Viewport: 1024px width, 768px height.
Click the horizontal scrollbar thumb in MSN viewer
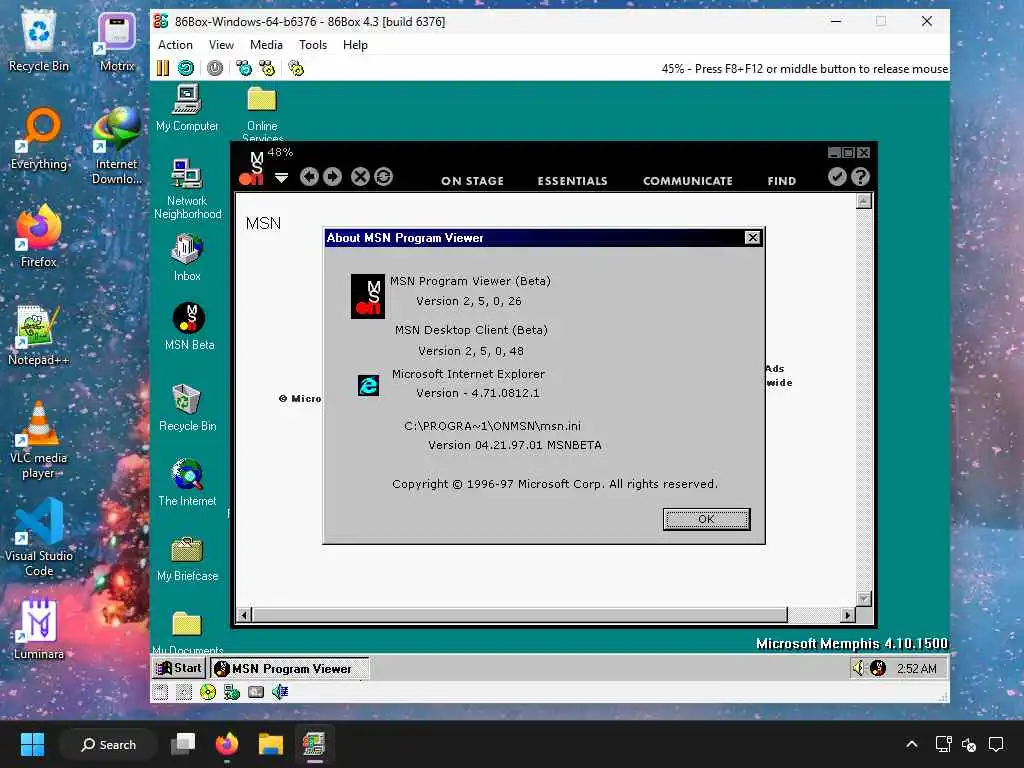pyautogui.click(x=520, y=615)
